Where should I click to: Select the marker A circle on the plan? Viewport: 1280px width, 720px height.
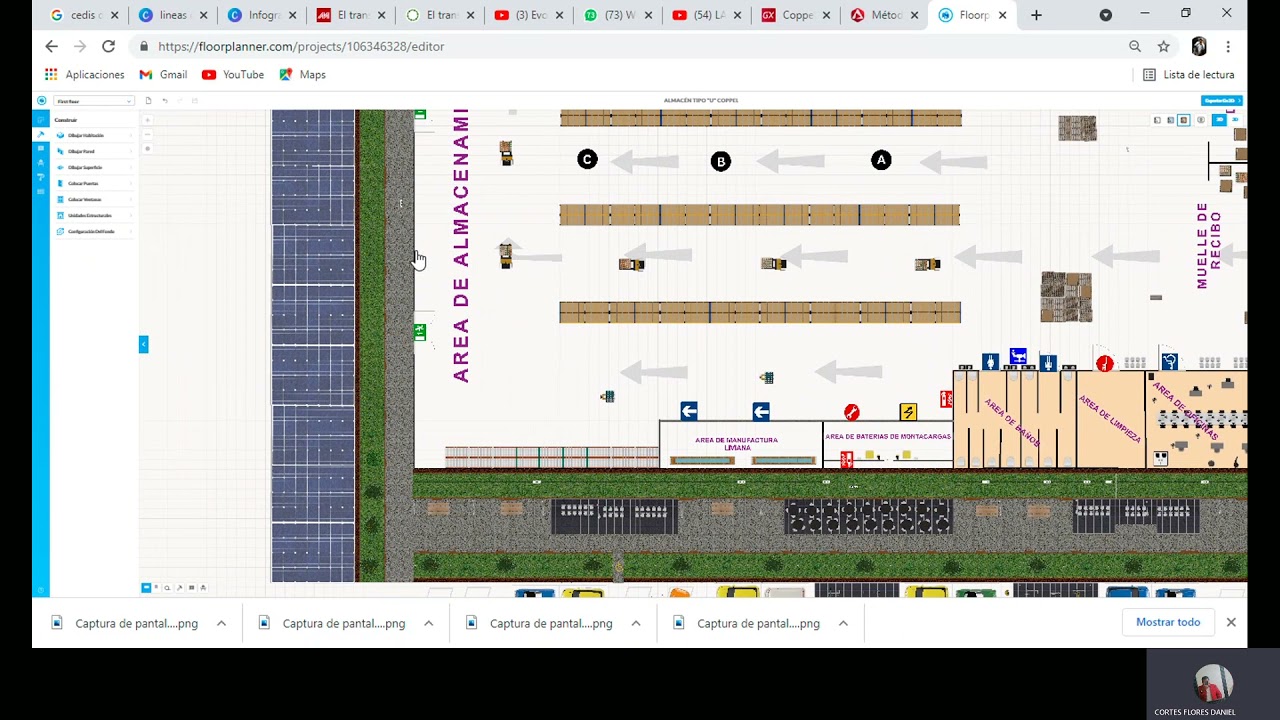pyautogui.click(x=881, y=160)
